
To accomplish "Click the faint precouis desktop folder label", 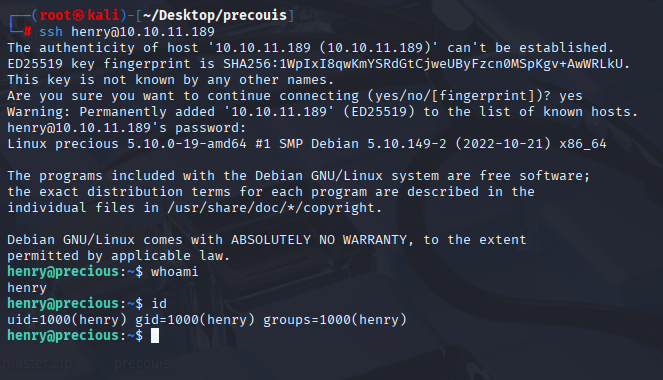I will (142, 363).
